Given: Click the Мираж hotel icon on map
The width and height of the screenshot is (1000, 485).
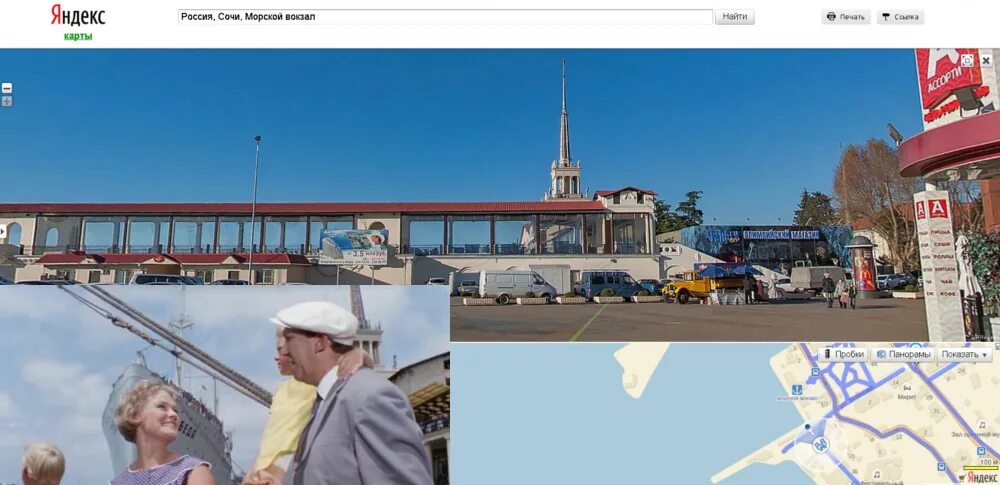Looking at the screenshot, I should (x=908, y=389).
